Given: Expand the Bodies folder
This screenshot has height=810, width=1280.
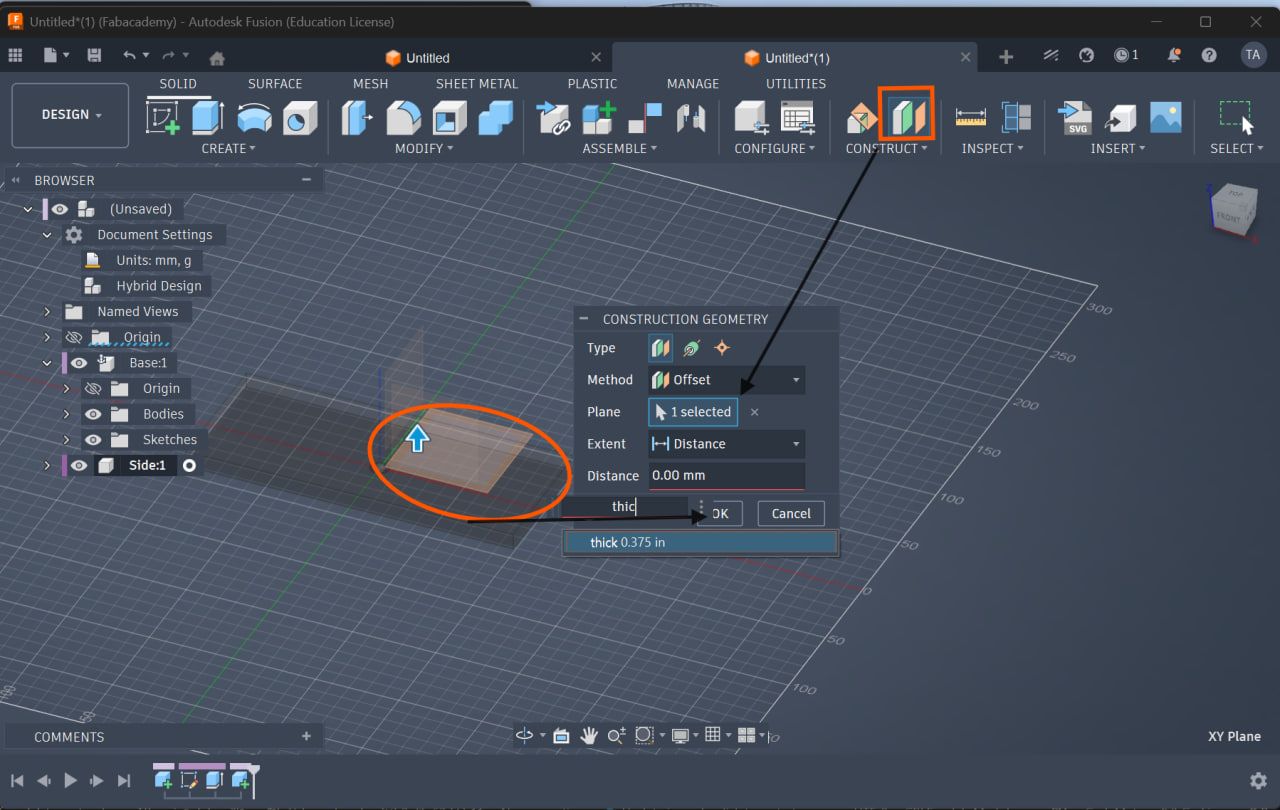Looking at the screenshot, I should (66, 414).
